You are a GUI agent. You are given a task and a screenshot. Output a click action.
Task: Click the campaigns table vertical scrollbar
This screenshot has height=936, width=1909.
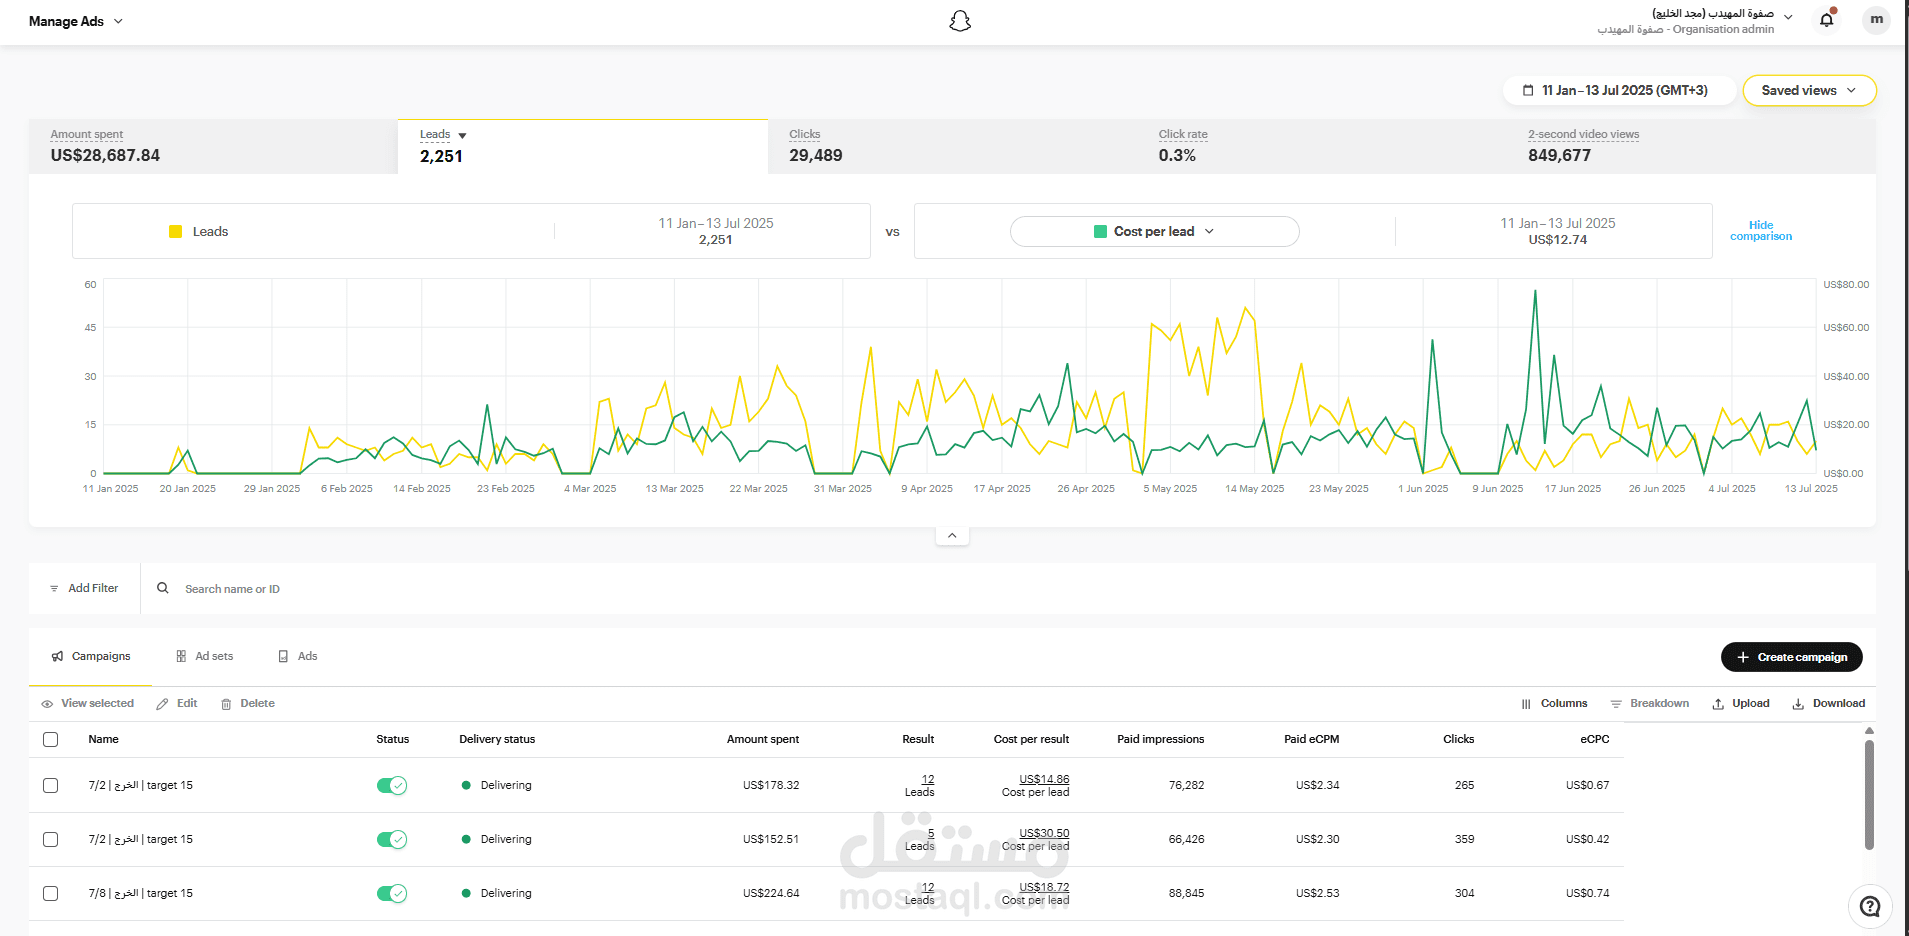(x=1869, y=794)
